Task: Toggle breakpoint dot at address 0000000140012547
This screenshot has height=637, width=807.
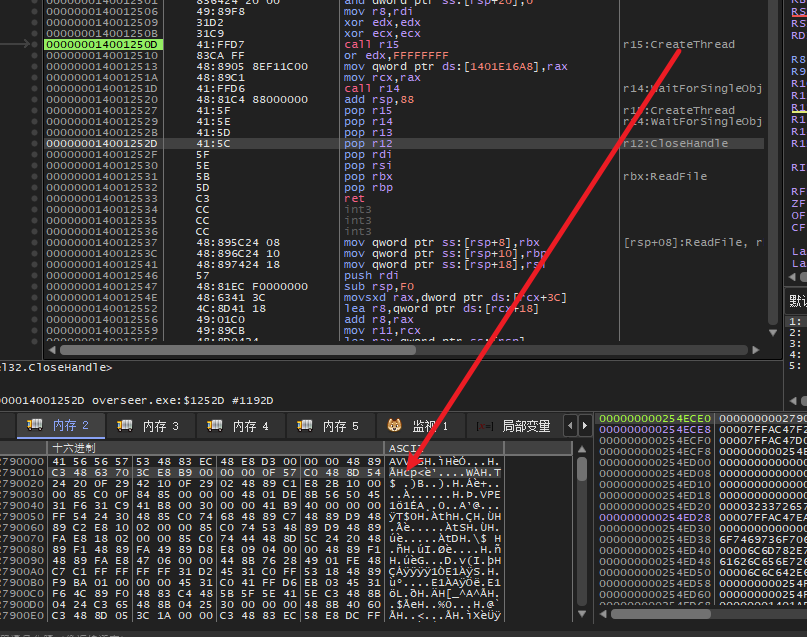Action: point(34,287)
